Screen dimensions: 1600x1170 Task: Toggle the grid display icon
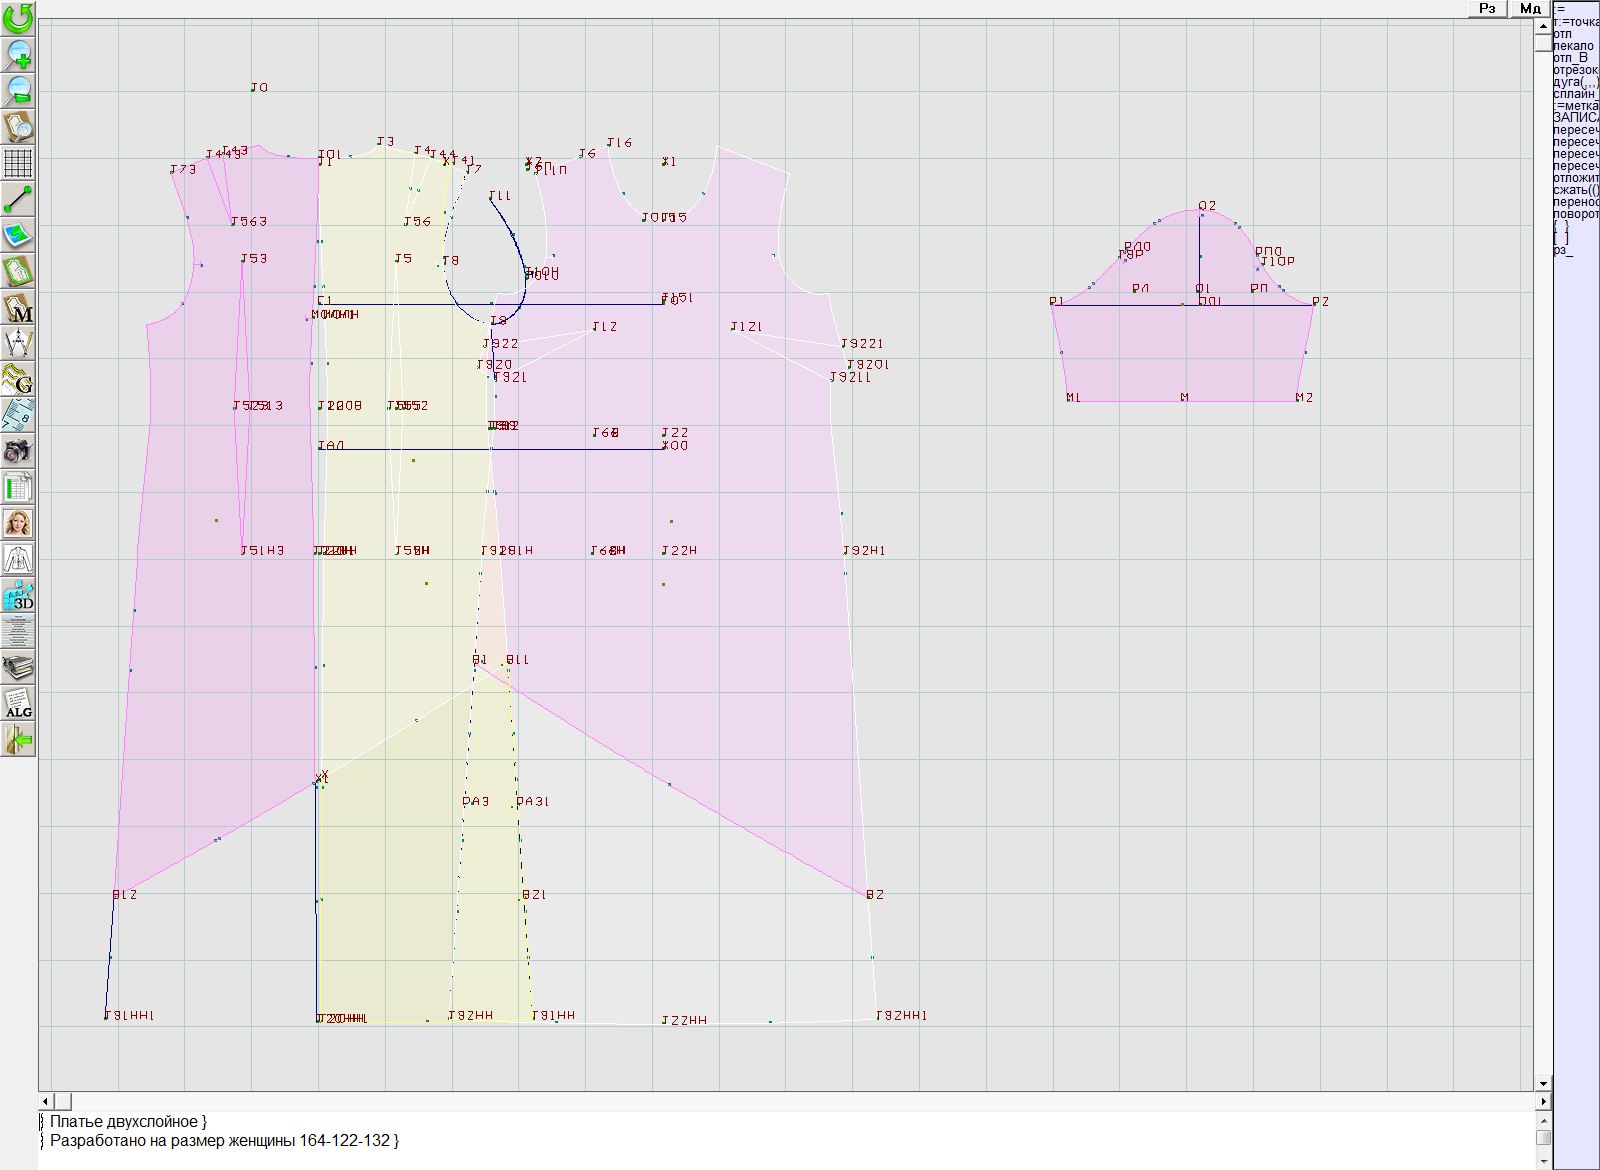[18, 162]
